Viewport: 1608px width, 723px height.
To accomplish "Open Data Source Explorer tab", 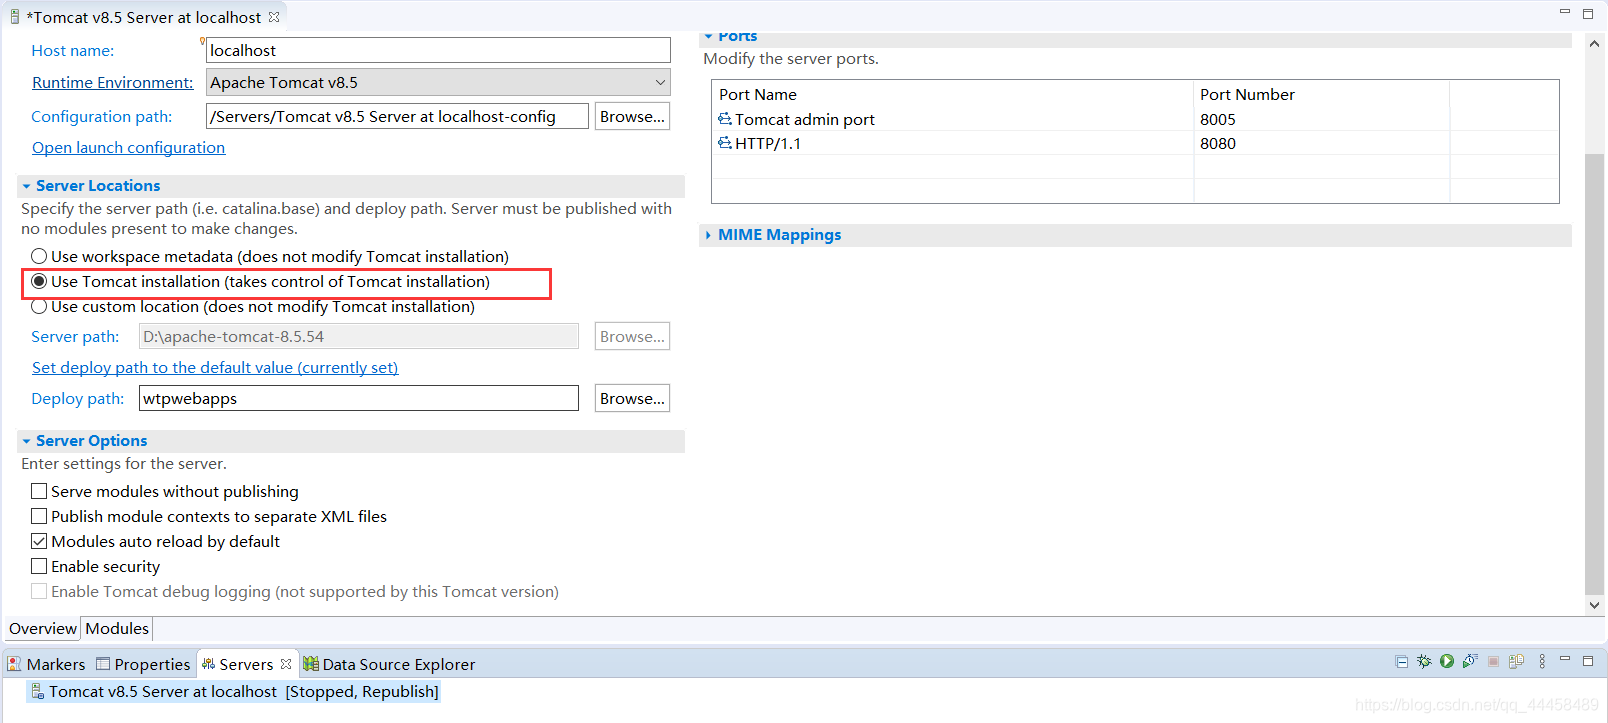I will (x=389, y=664).
